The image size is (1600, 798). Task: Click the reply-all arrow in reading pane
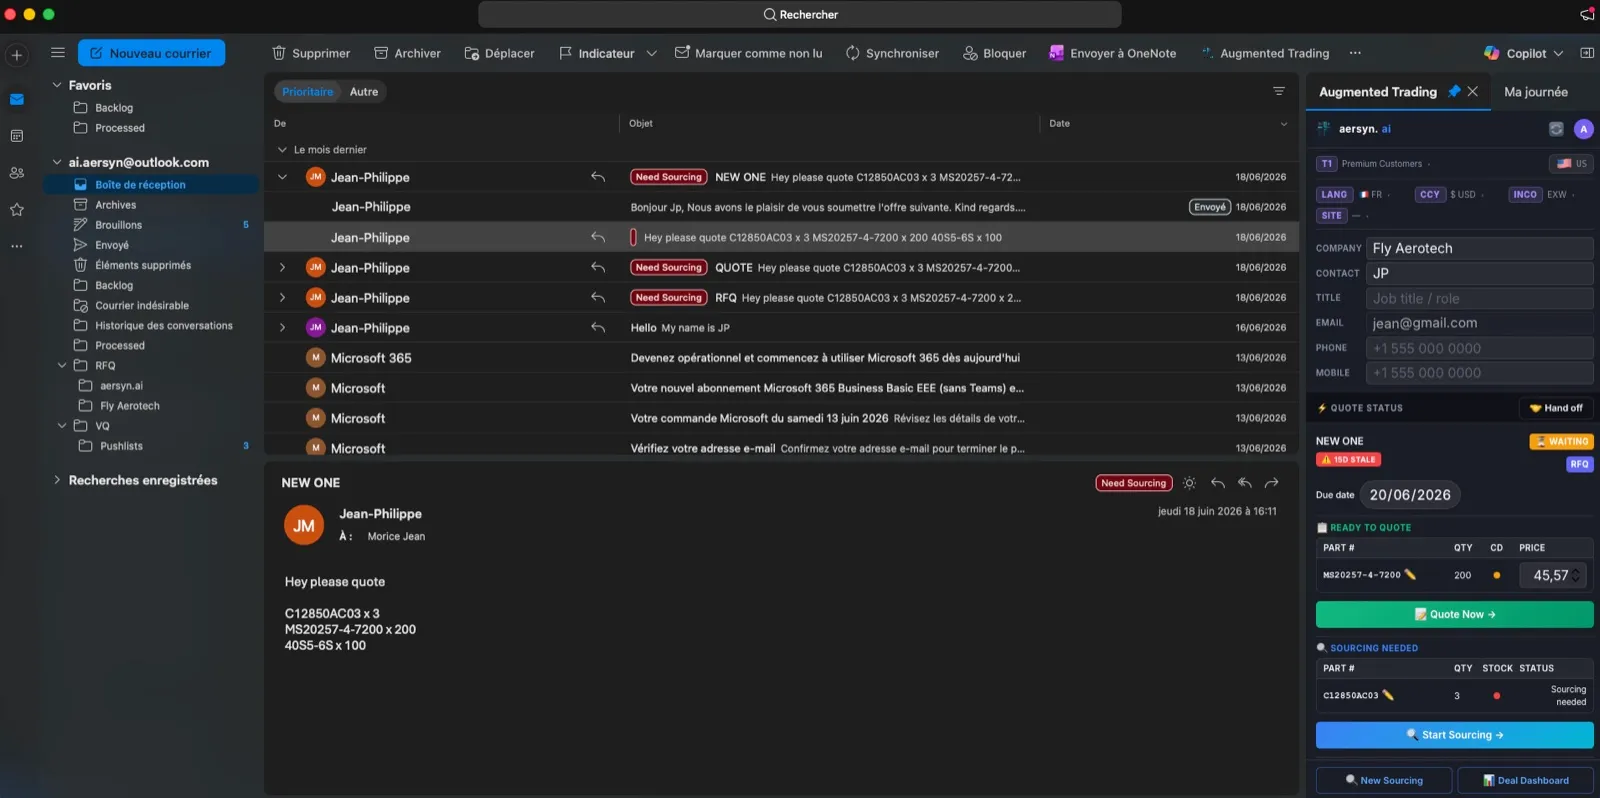click(1245, 483)
